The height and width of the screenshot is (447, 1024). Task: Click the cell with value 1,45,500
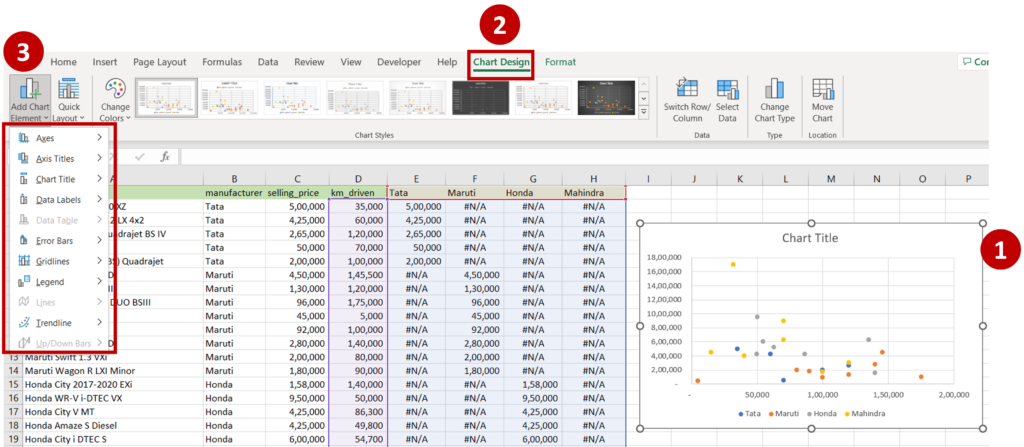358,274
